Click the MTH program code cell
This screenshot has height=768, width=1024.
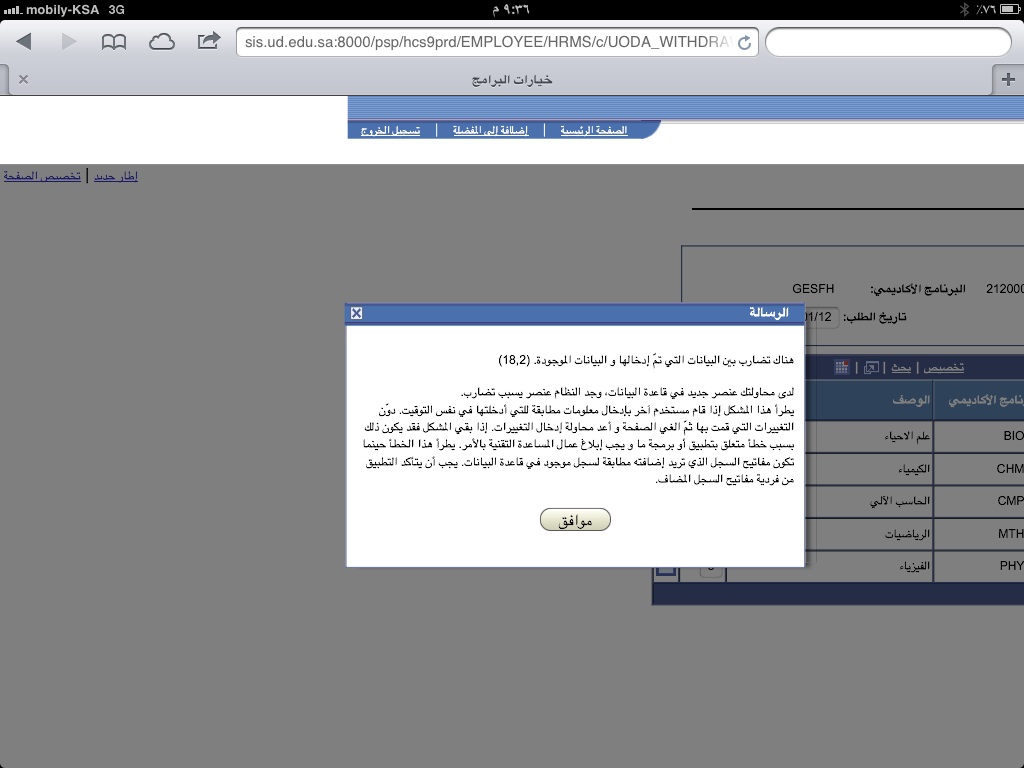click(x=1010, y=534)
